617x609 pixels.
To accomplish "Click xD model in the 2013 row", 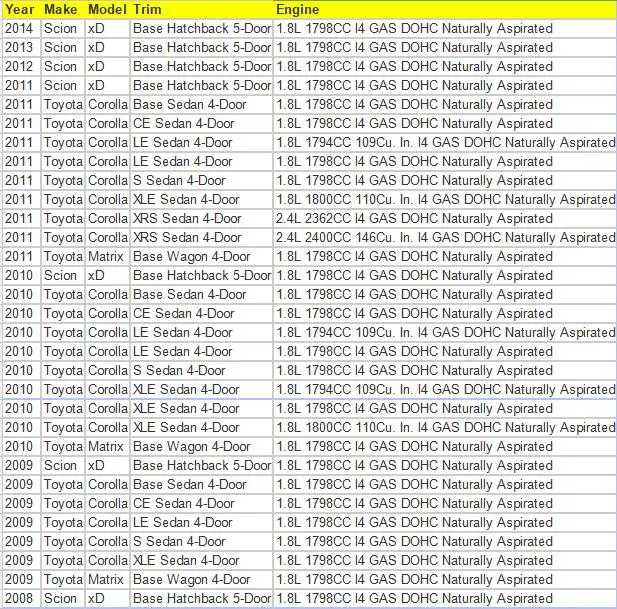I will (107, 48).
